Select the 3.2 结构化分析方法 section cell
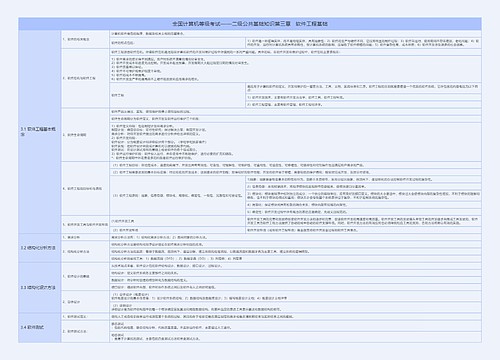Image resolution: width=500 pixels, height=360 pixels. click(40, 248)
